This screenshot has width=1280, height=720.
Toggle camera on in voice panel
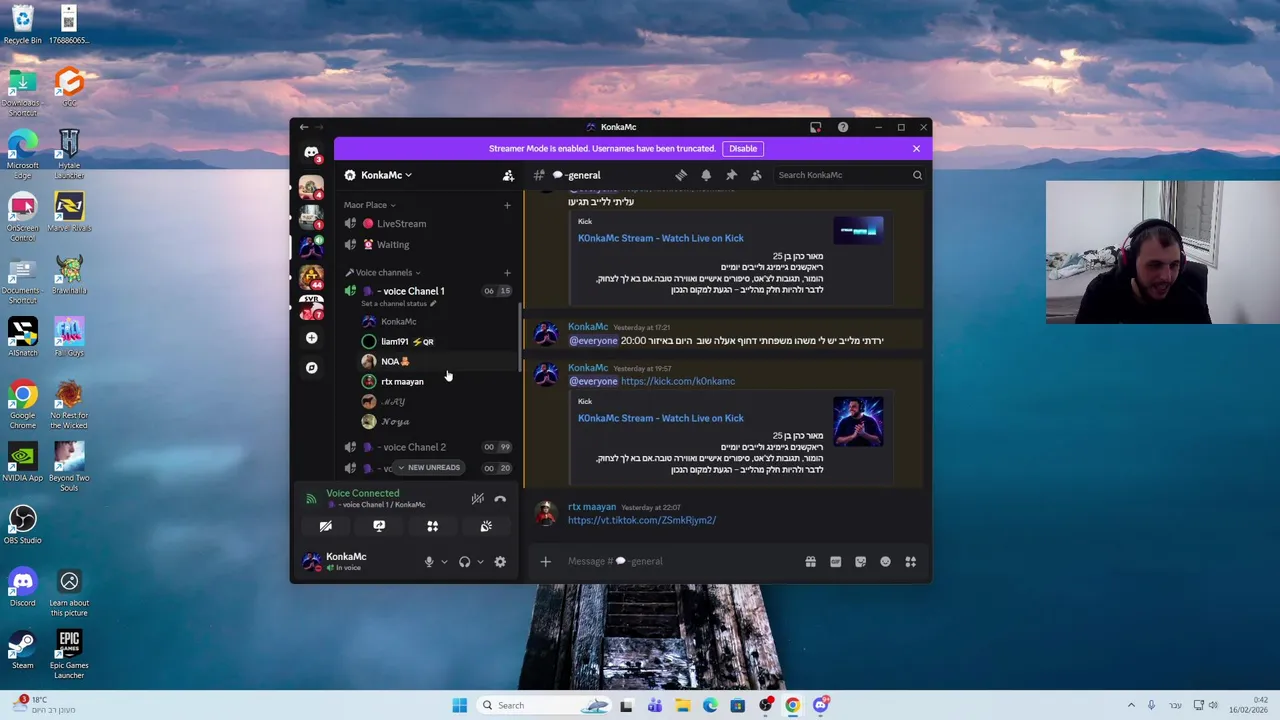click(325, 526)
